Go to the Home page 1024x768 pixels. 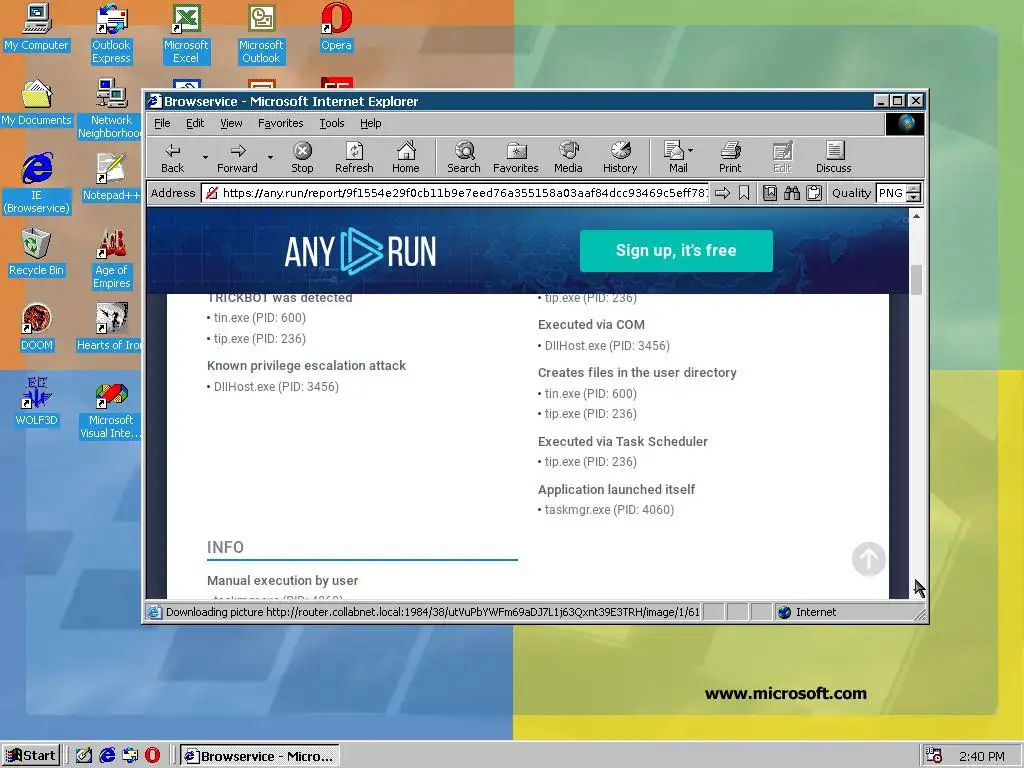pyautogui.click(x=406, y=157)
